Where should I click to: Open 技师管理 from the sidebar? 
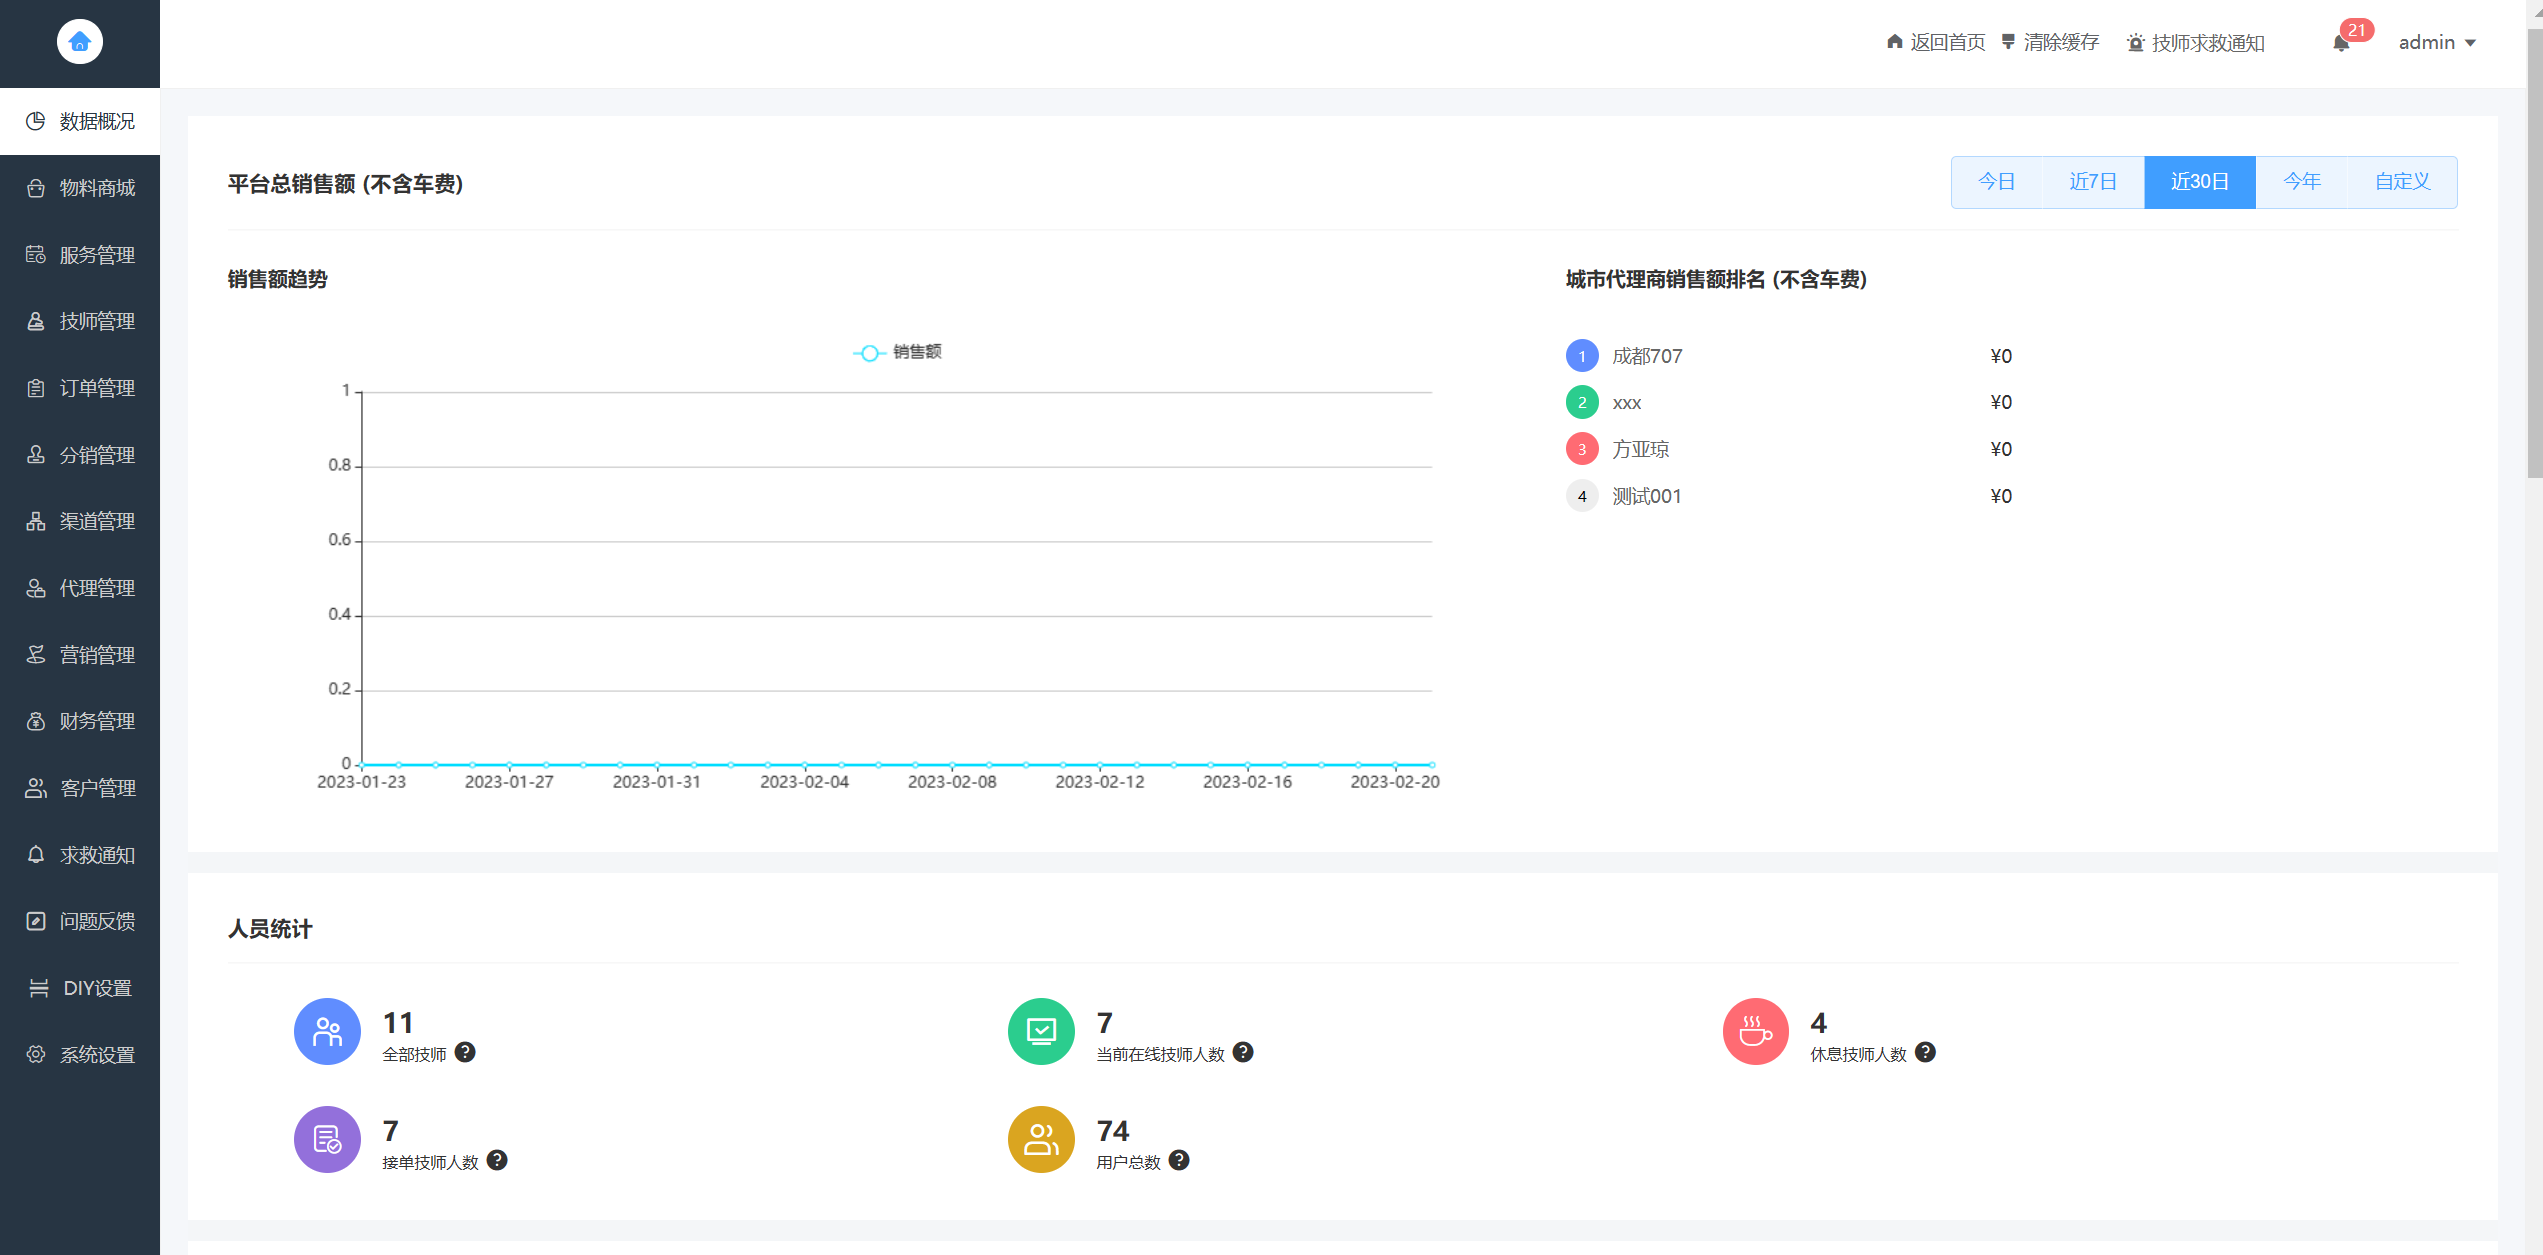[37, 320]
